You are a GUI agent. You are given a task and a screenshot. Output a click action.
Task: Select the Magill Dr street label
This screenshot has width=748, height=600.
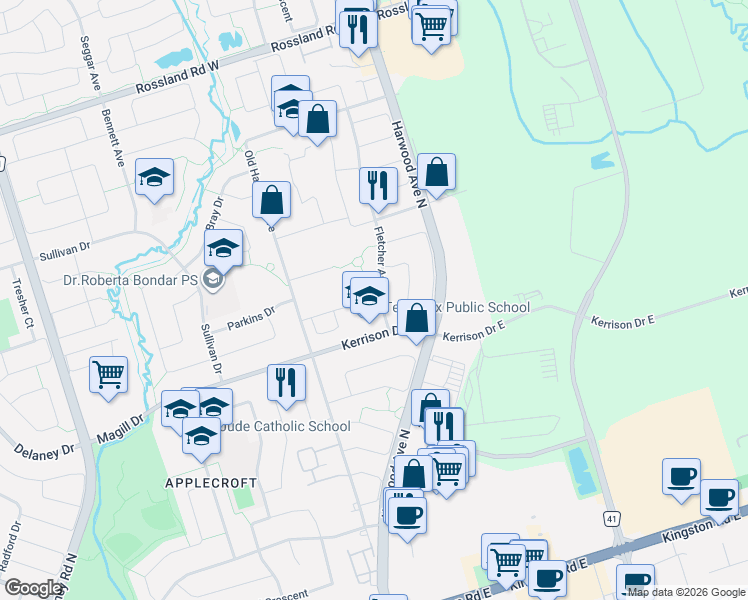click(120, 429)
